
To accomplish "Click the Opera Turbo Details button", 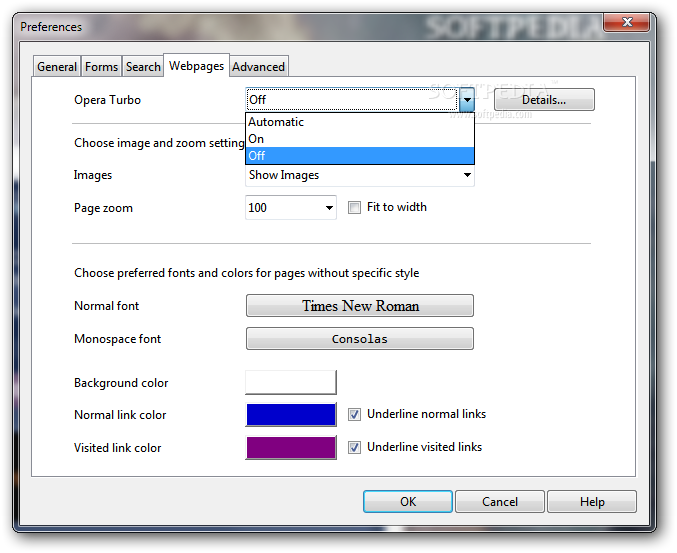I will point(544,100).
